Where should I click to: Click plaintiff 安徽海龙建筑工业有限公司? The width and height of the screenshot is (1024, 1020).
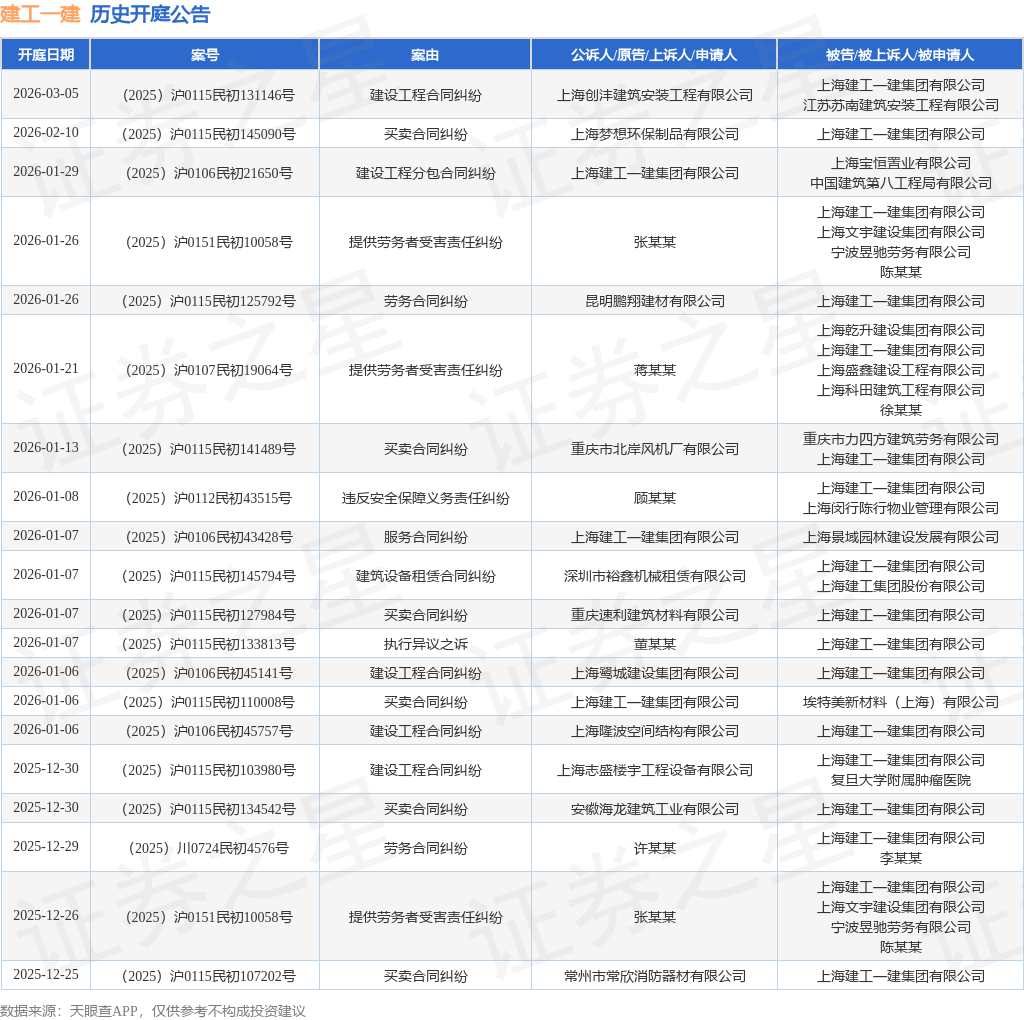point(654,810)
